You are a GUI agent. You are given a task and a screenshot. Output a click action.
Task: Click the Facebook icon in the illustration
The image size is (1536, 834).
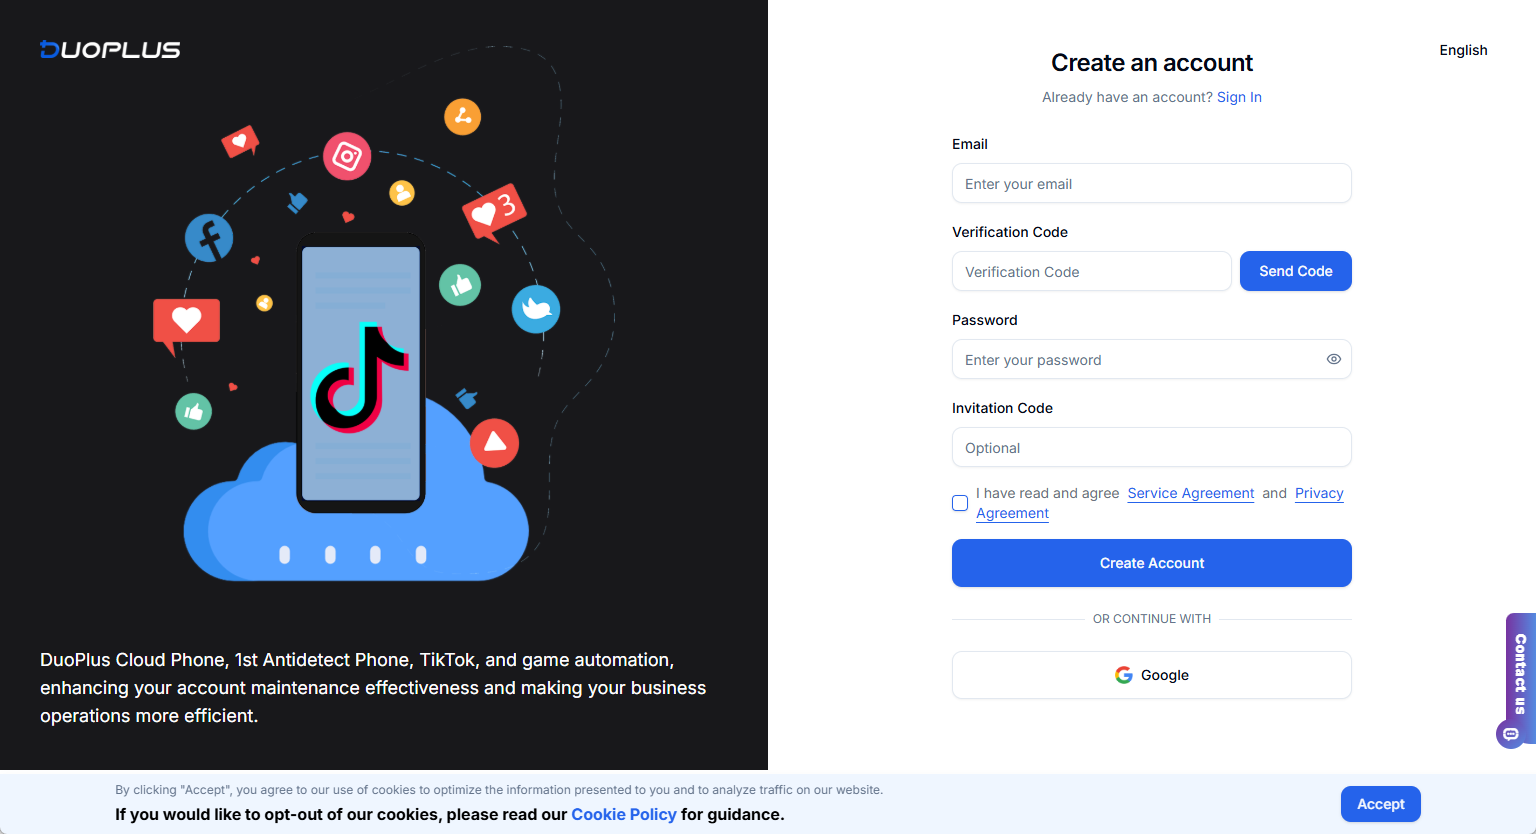pyautogui.click(x=209, y=238)
